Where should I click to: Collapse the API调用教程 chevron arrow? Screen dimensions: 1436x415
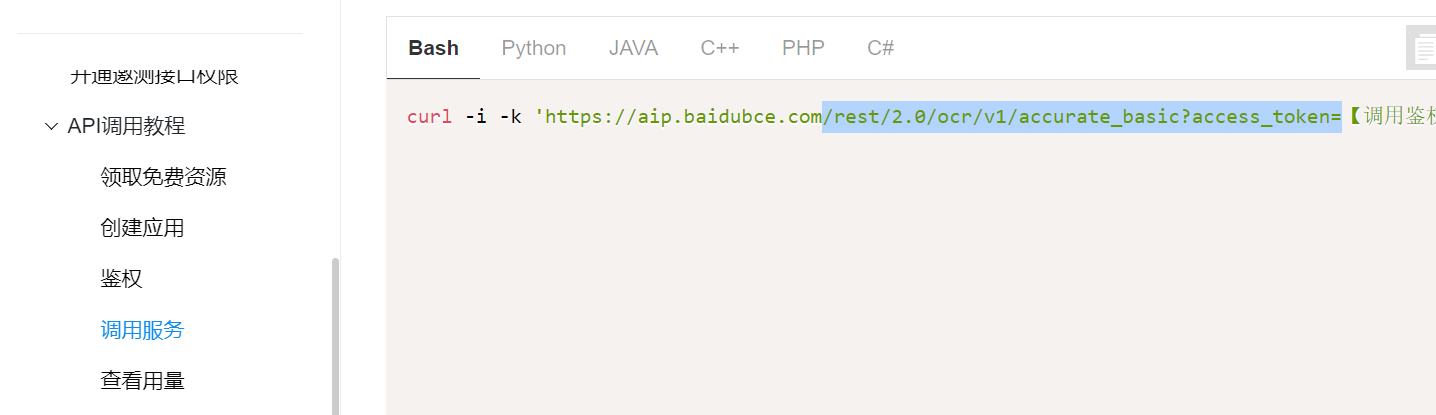point(52,127)
